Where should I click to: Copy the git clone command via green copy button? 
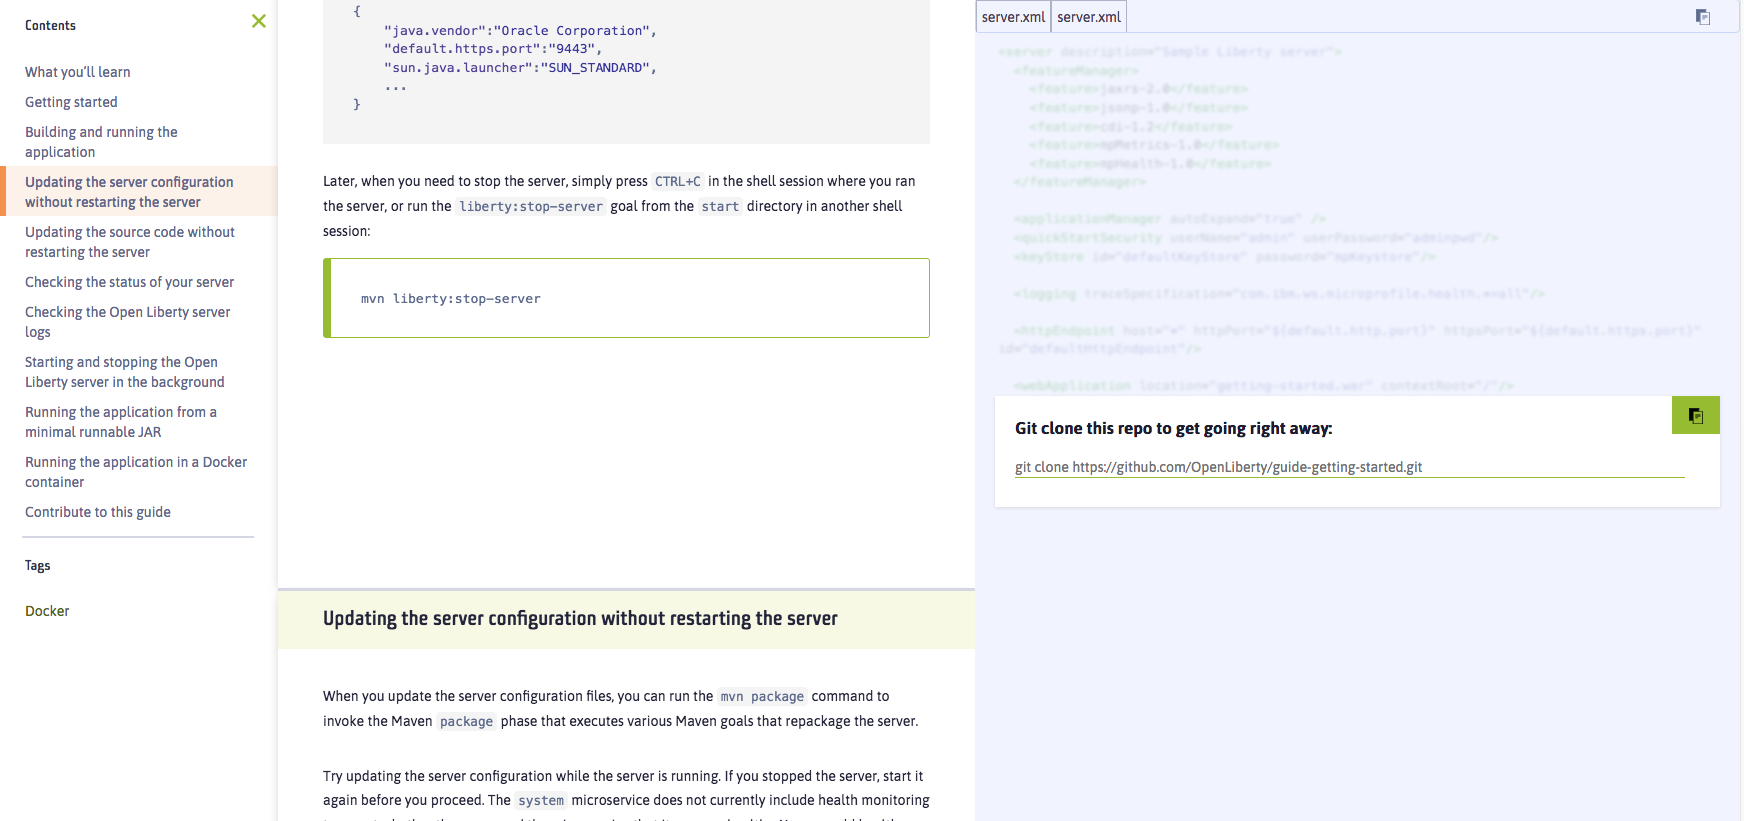(1695, 414)
